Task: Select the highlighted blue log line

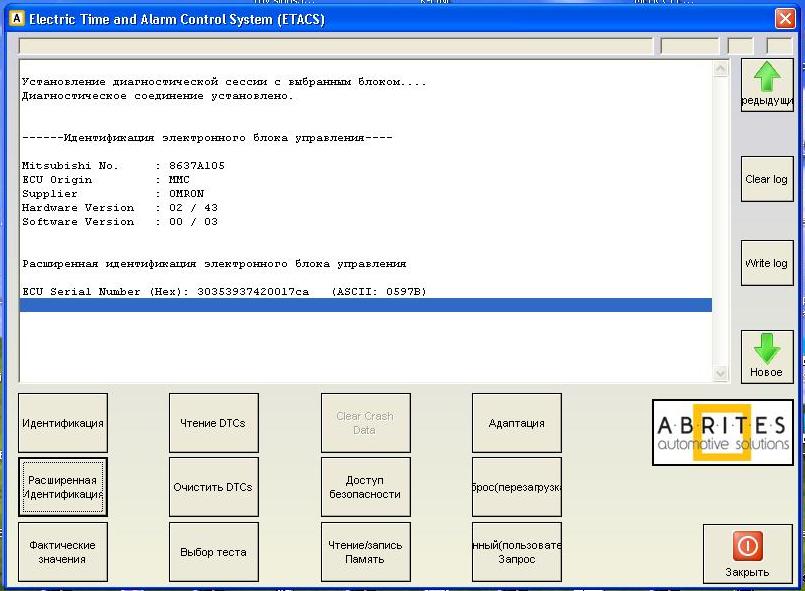Action: click(x=365, y=305)
